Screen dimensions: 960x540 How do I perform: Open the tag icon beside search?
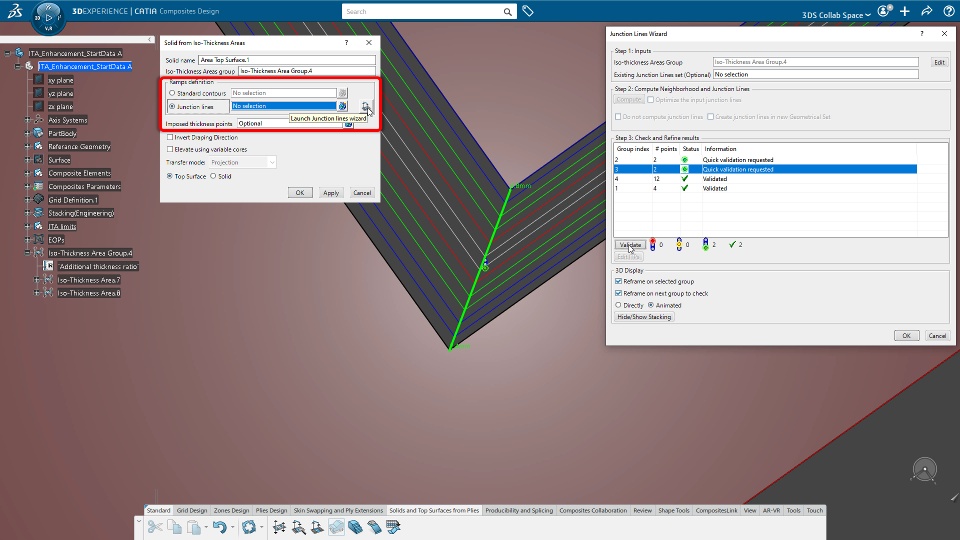(x=527, y=11)
